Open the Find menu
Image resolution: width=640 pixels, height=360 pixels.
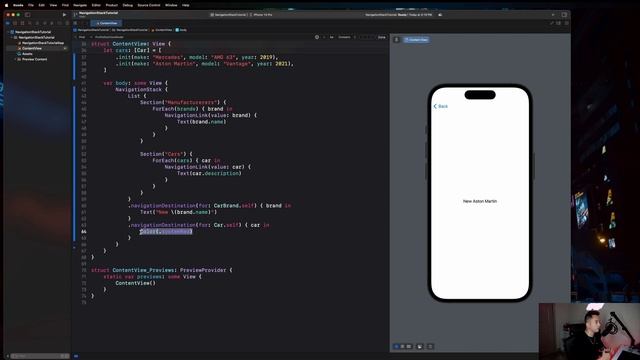tap(65, 5)
